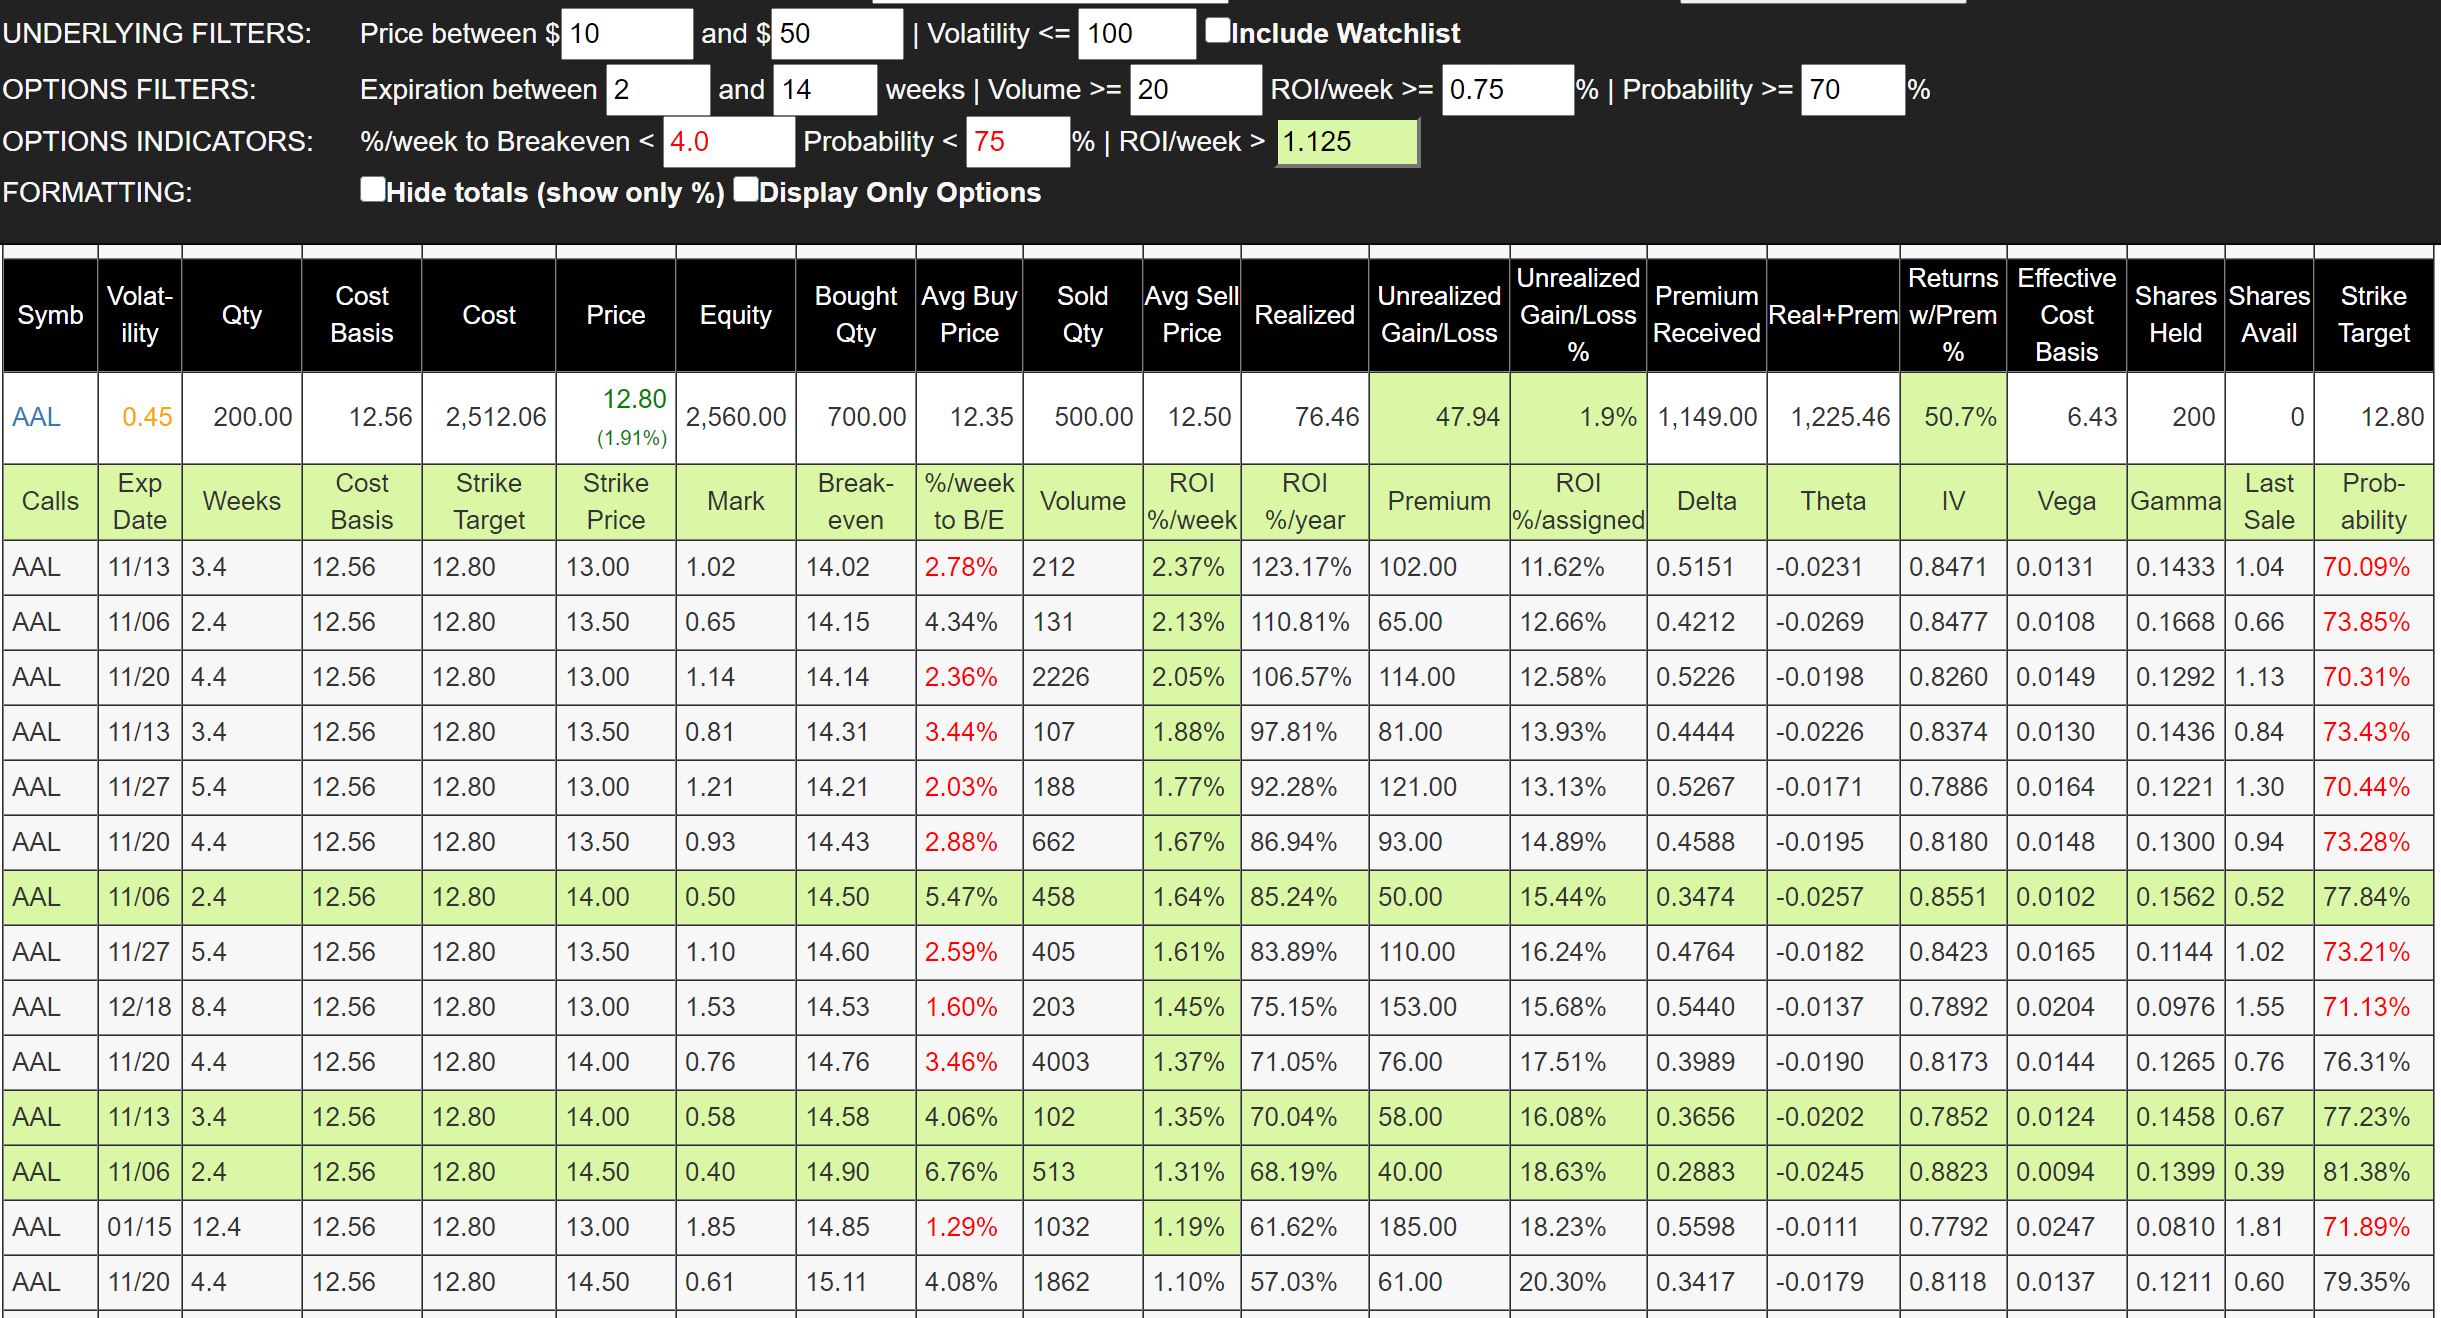Click the Volatility field showing 100
This screenshot has height=1318, width=2441.
[x=1137, y=34]
